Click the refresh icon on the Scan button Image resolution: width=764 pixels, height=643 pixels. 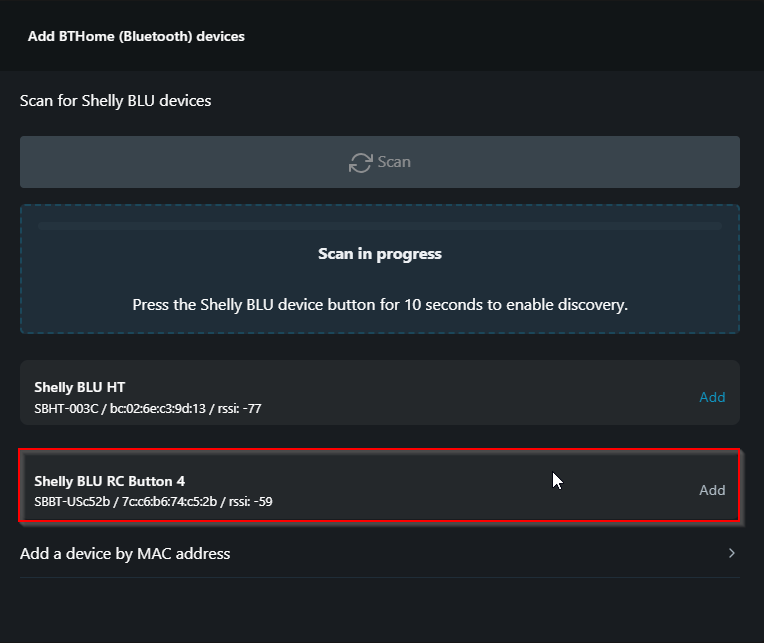[360, 162]
